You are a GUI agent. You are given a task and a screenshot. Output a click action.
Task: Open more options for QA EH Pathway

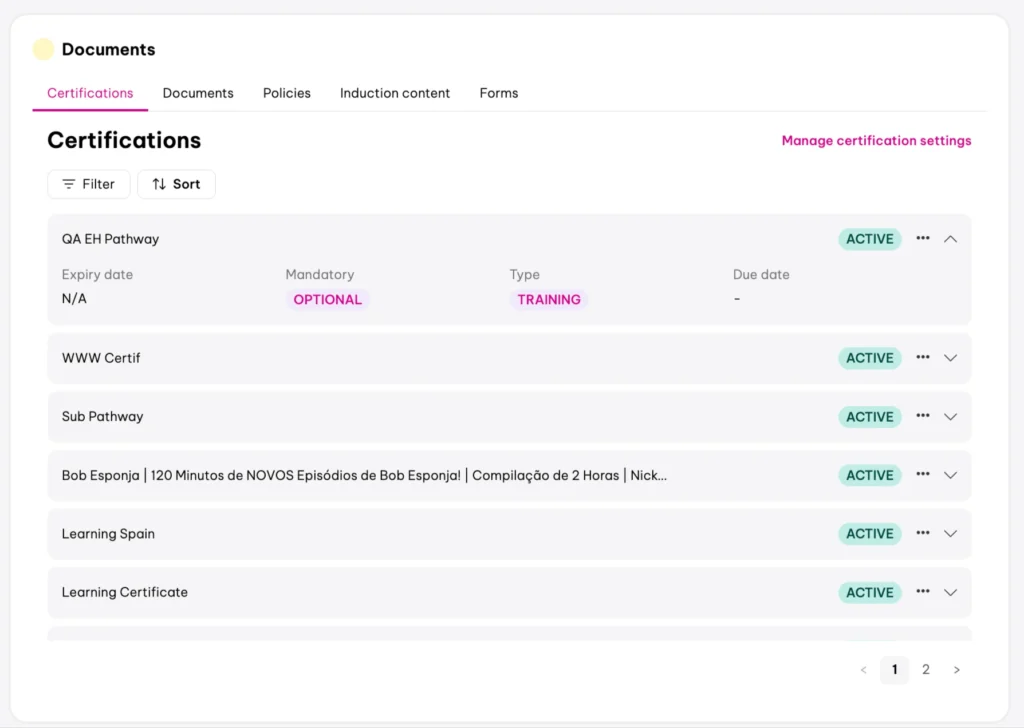[x=922, y=238]
